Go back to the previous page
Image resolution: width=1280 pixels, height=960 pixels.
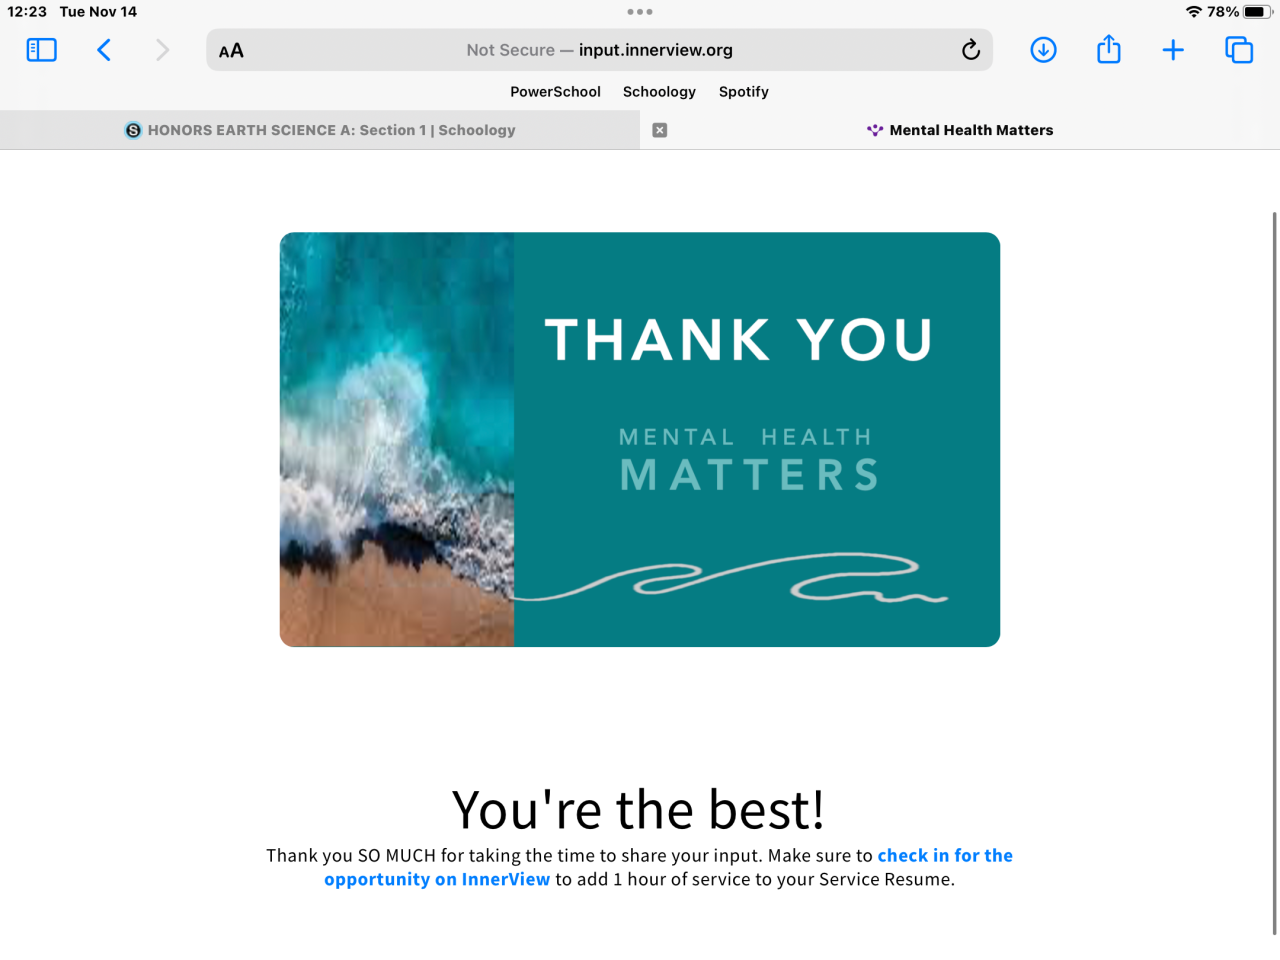click(x=104, y=50)
